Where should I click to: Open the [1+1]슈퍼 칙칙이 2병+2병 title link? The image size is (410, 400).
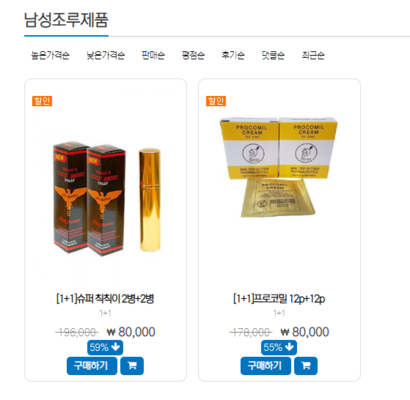[x=105, y=299]
